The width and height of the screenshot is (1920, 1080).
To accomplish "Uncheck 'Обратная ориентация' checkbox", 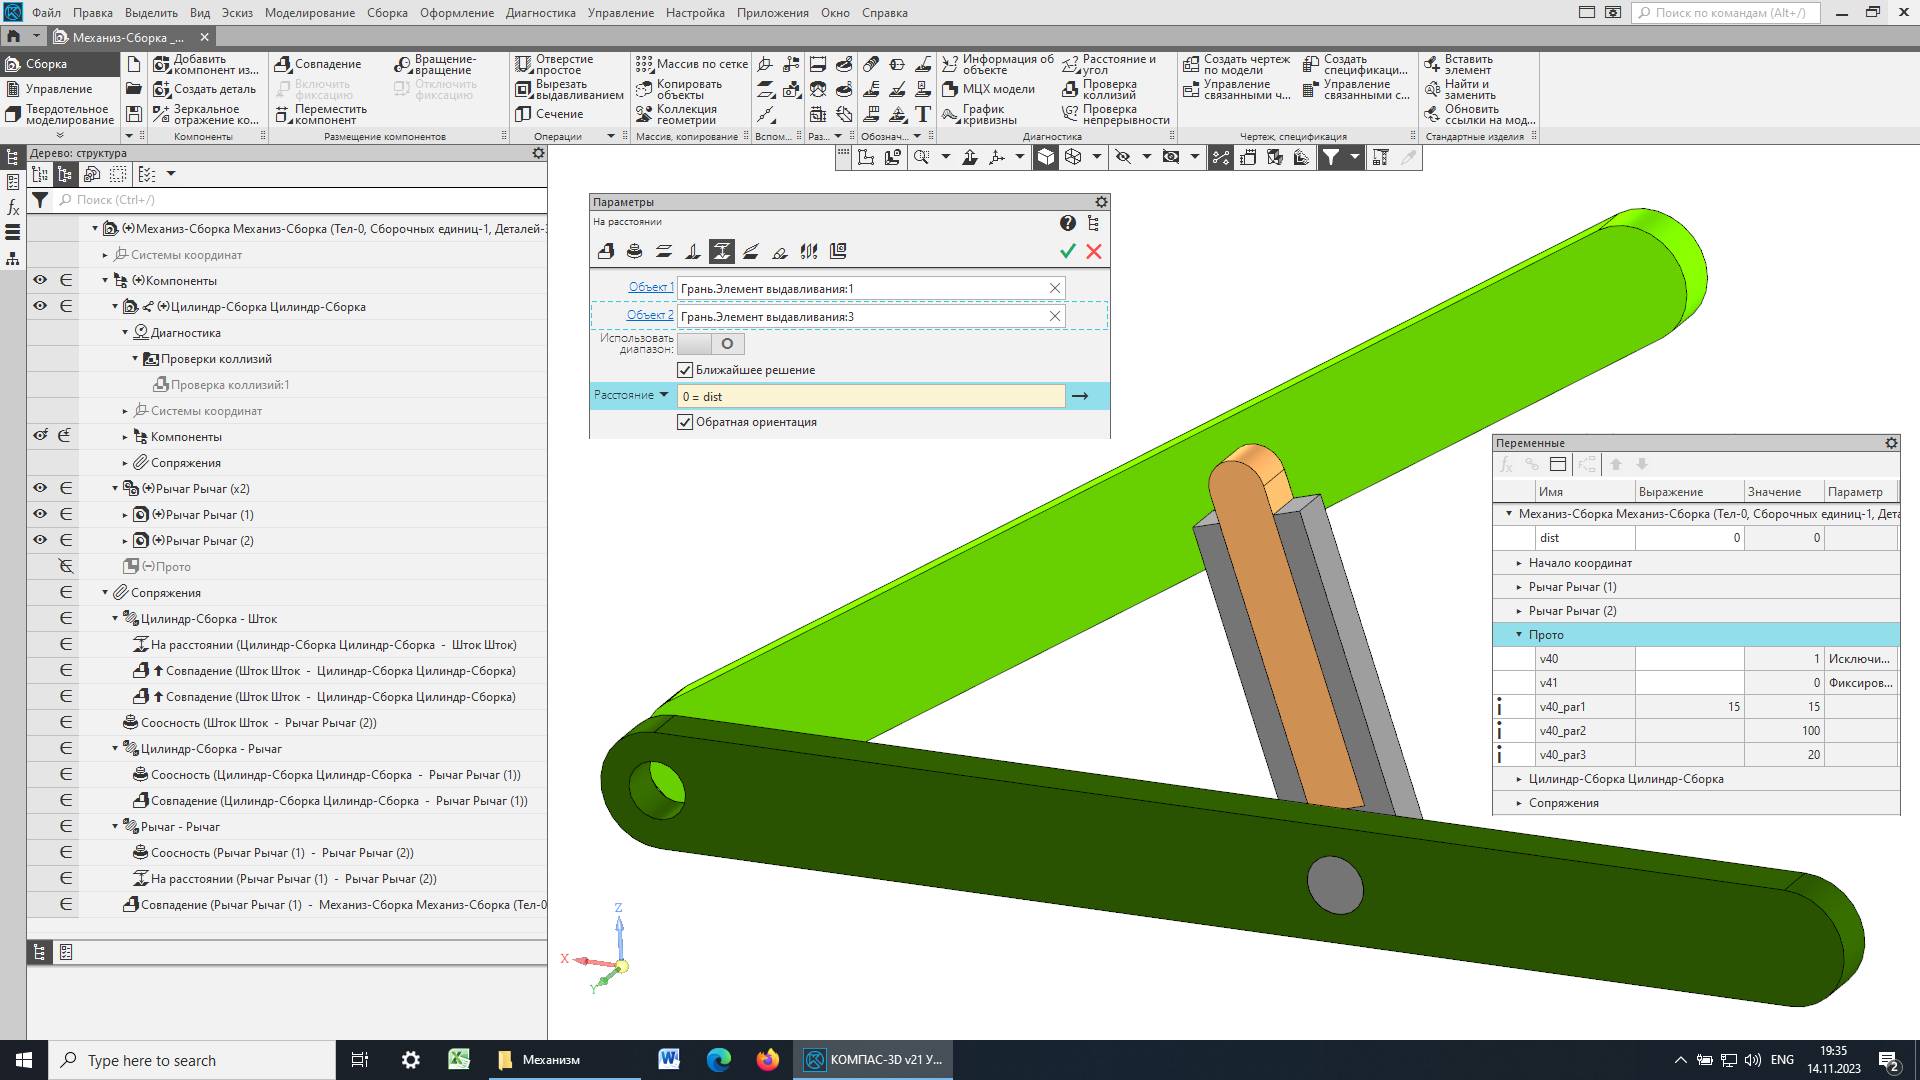I will [685, 422].
